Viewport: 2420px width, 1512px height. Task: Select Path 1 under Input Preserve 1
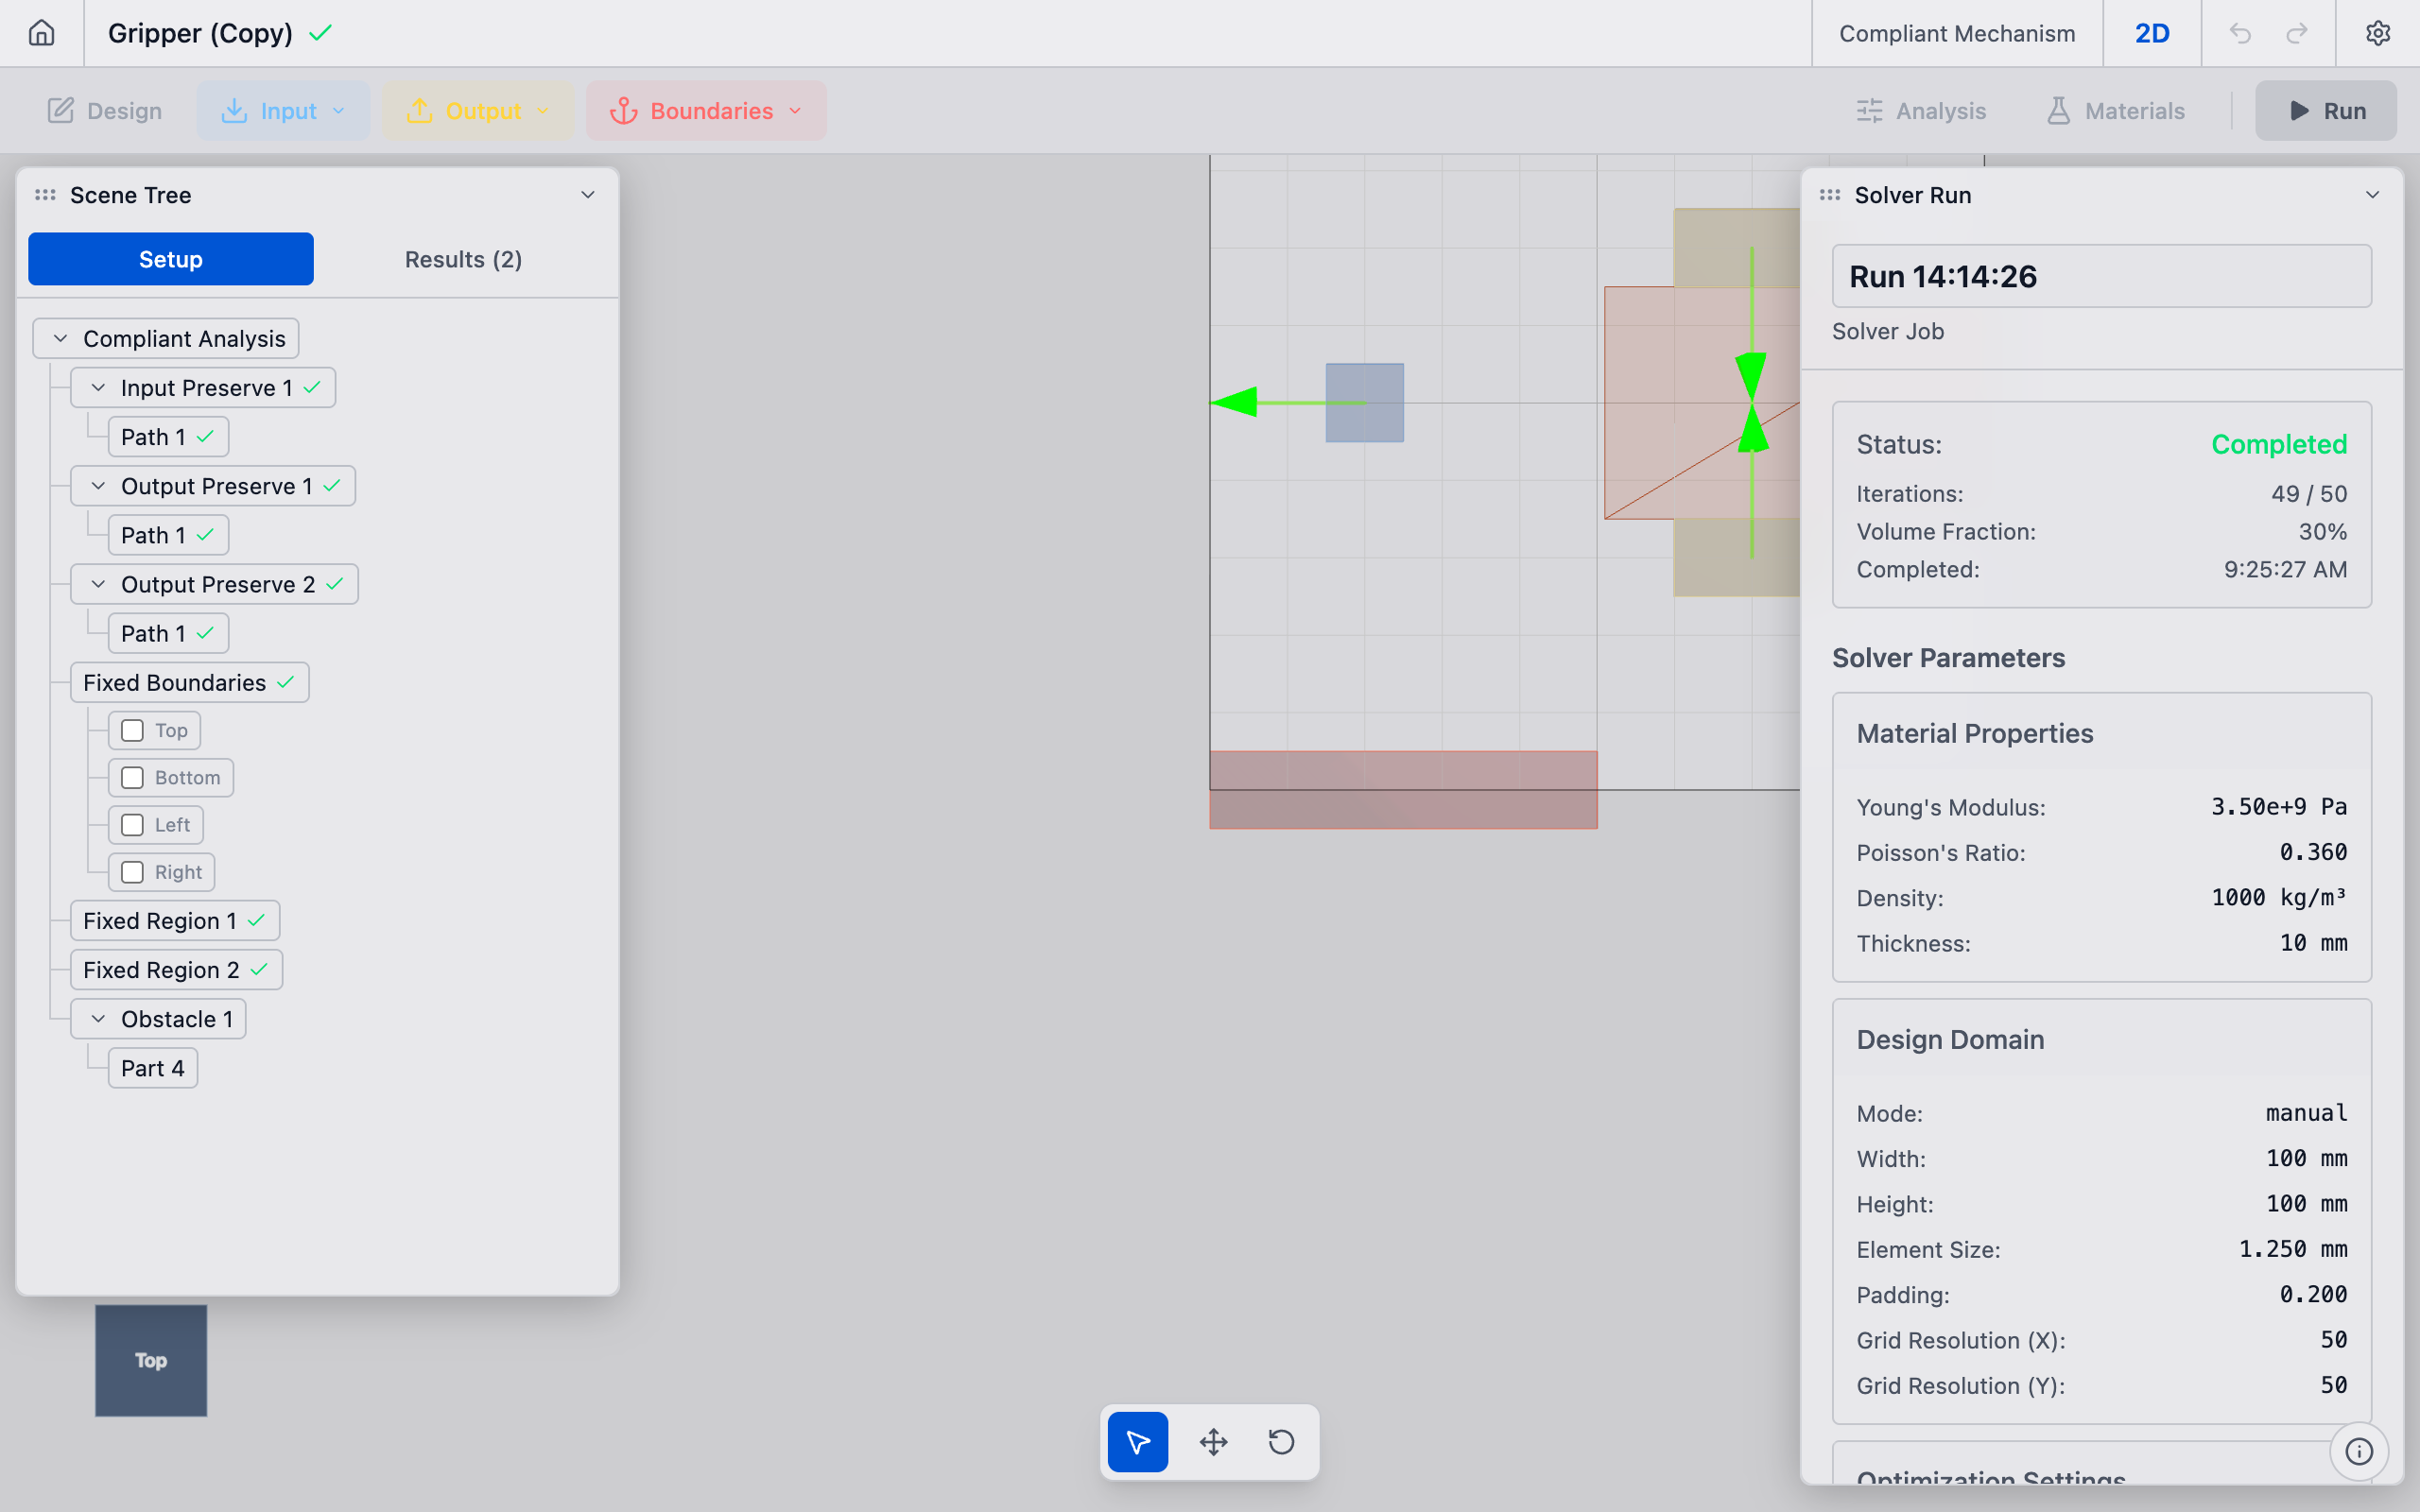coord(168,437)
